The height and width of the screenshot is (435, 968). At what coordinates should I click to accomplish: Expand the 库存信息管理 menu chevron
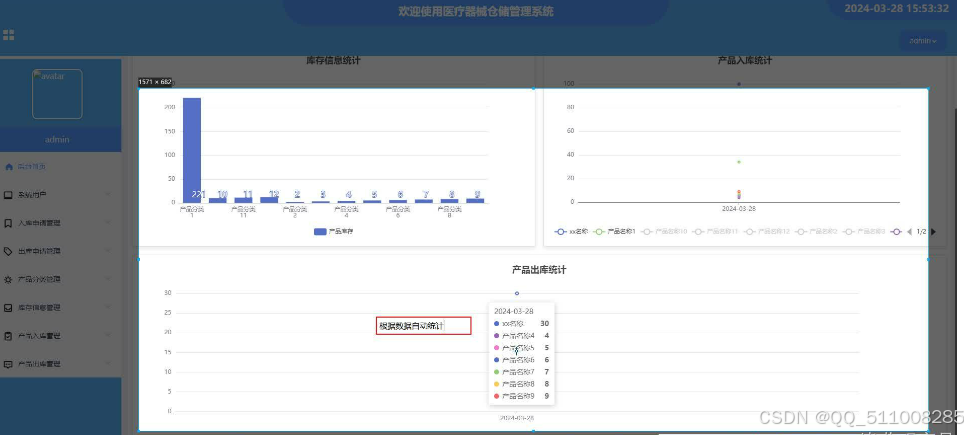[108, 307]
